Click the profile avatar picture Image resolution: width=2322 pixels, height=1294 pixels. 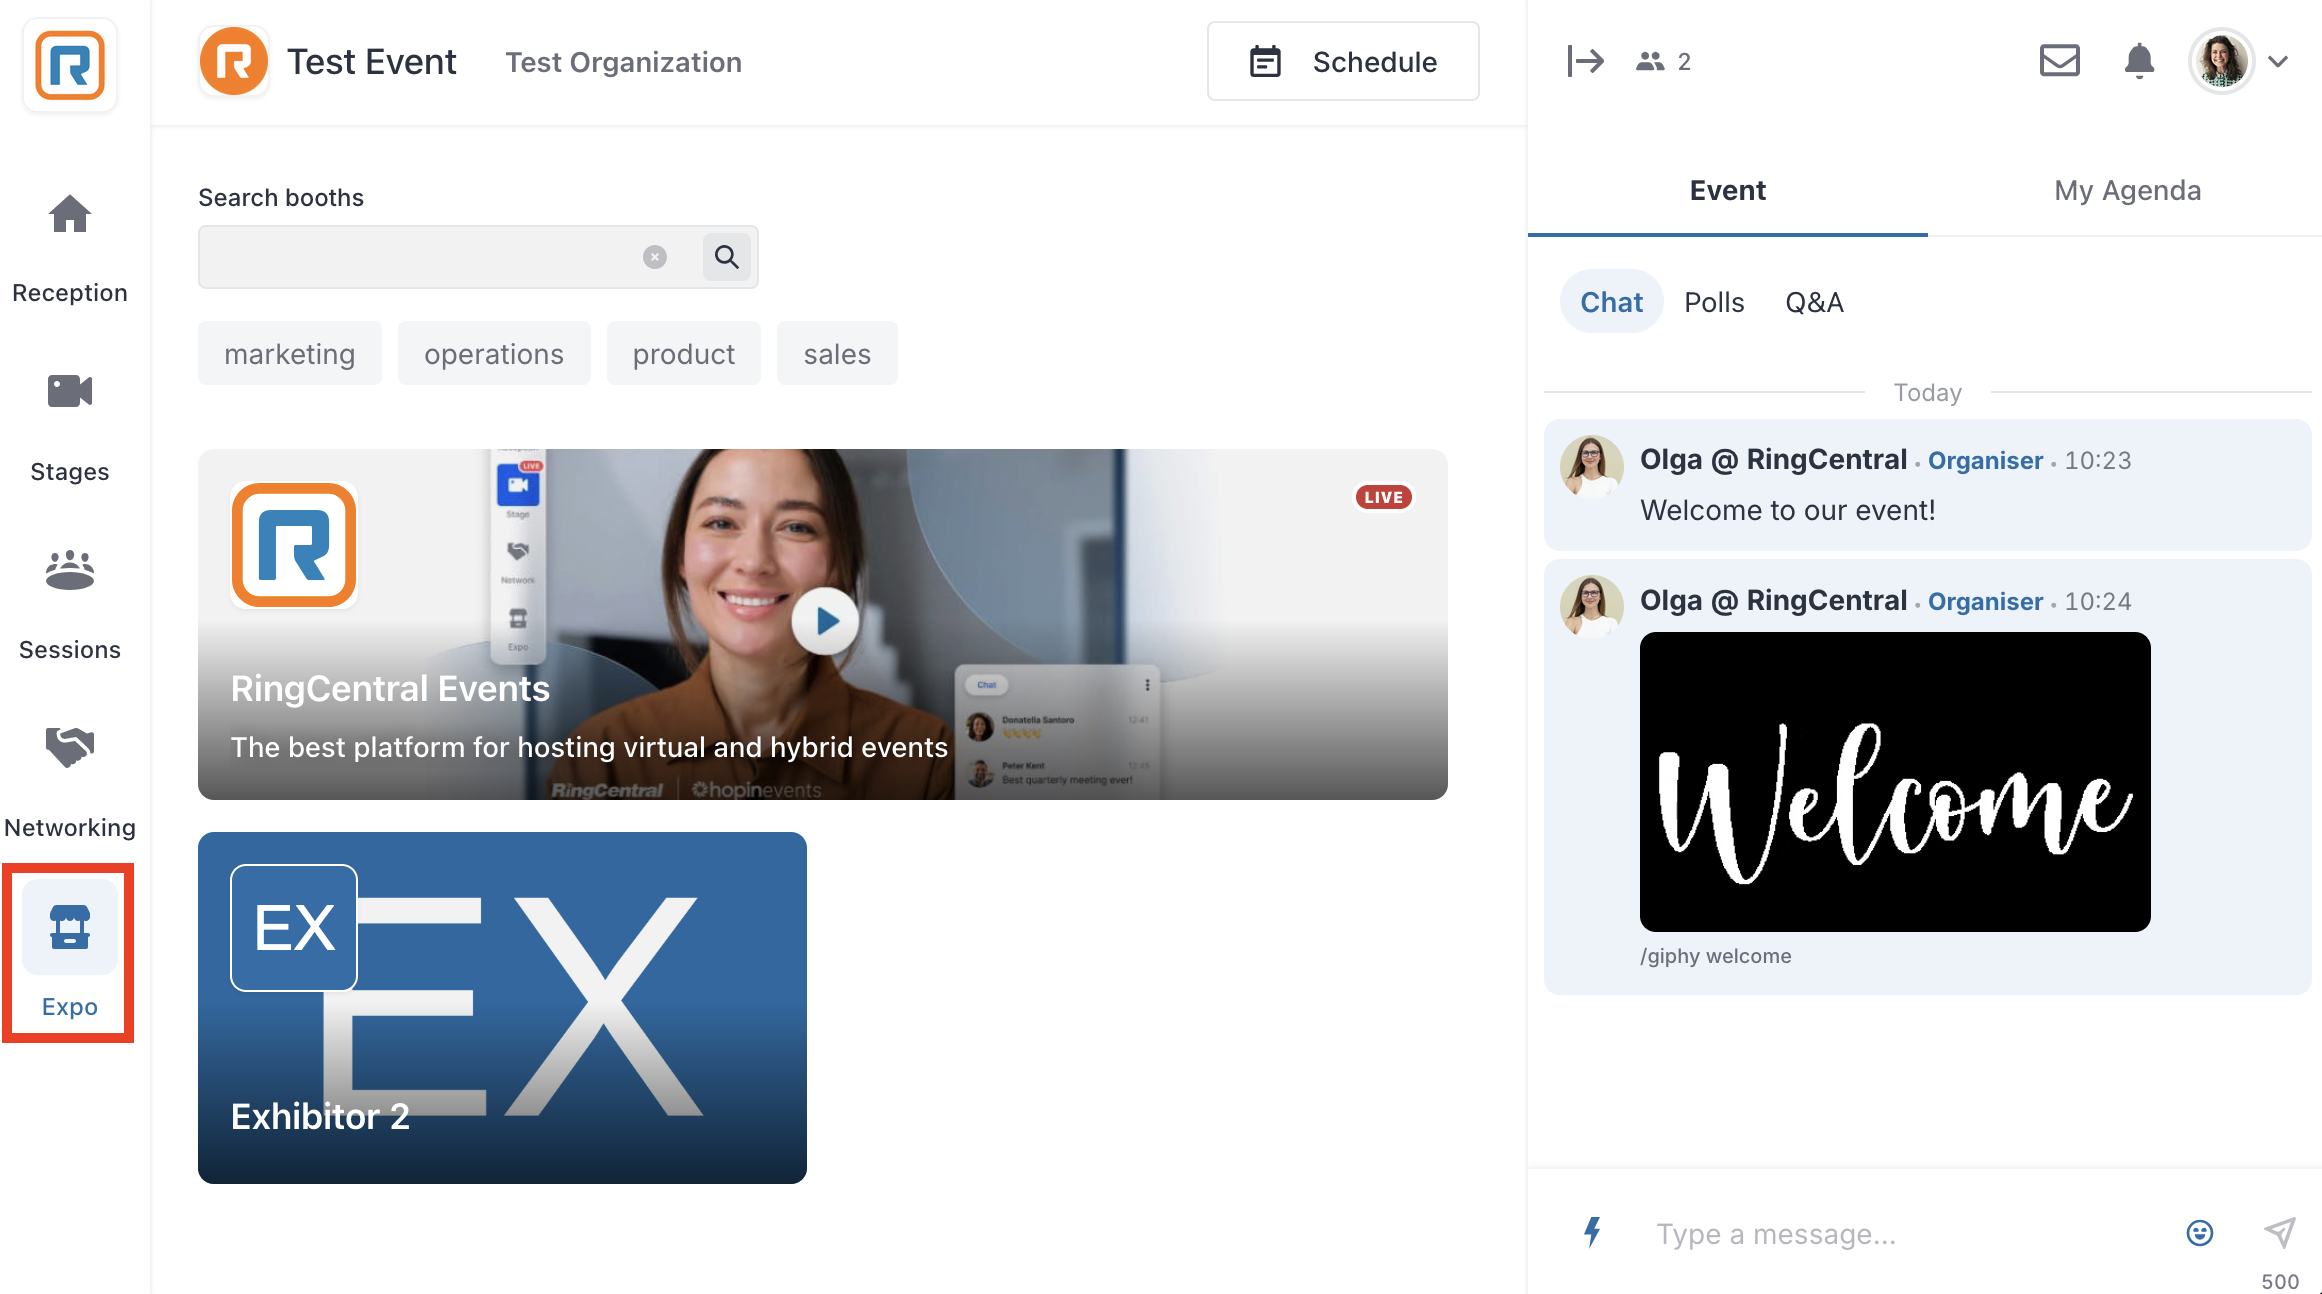[x=2221, y=61]
